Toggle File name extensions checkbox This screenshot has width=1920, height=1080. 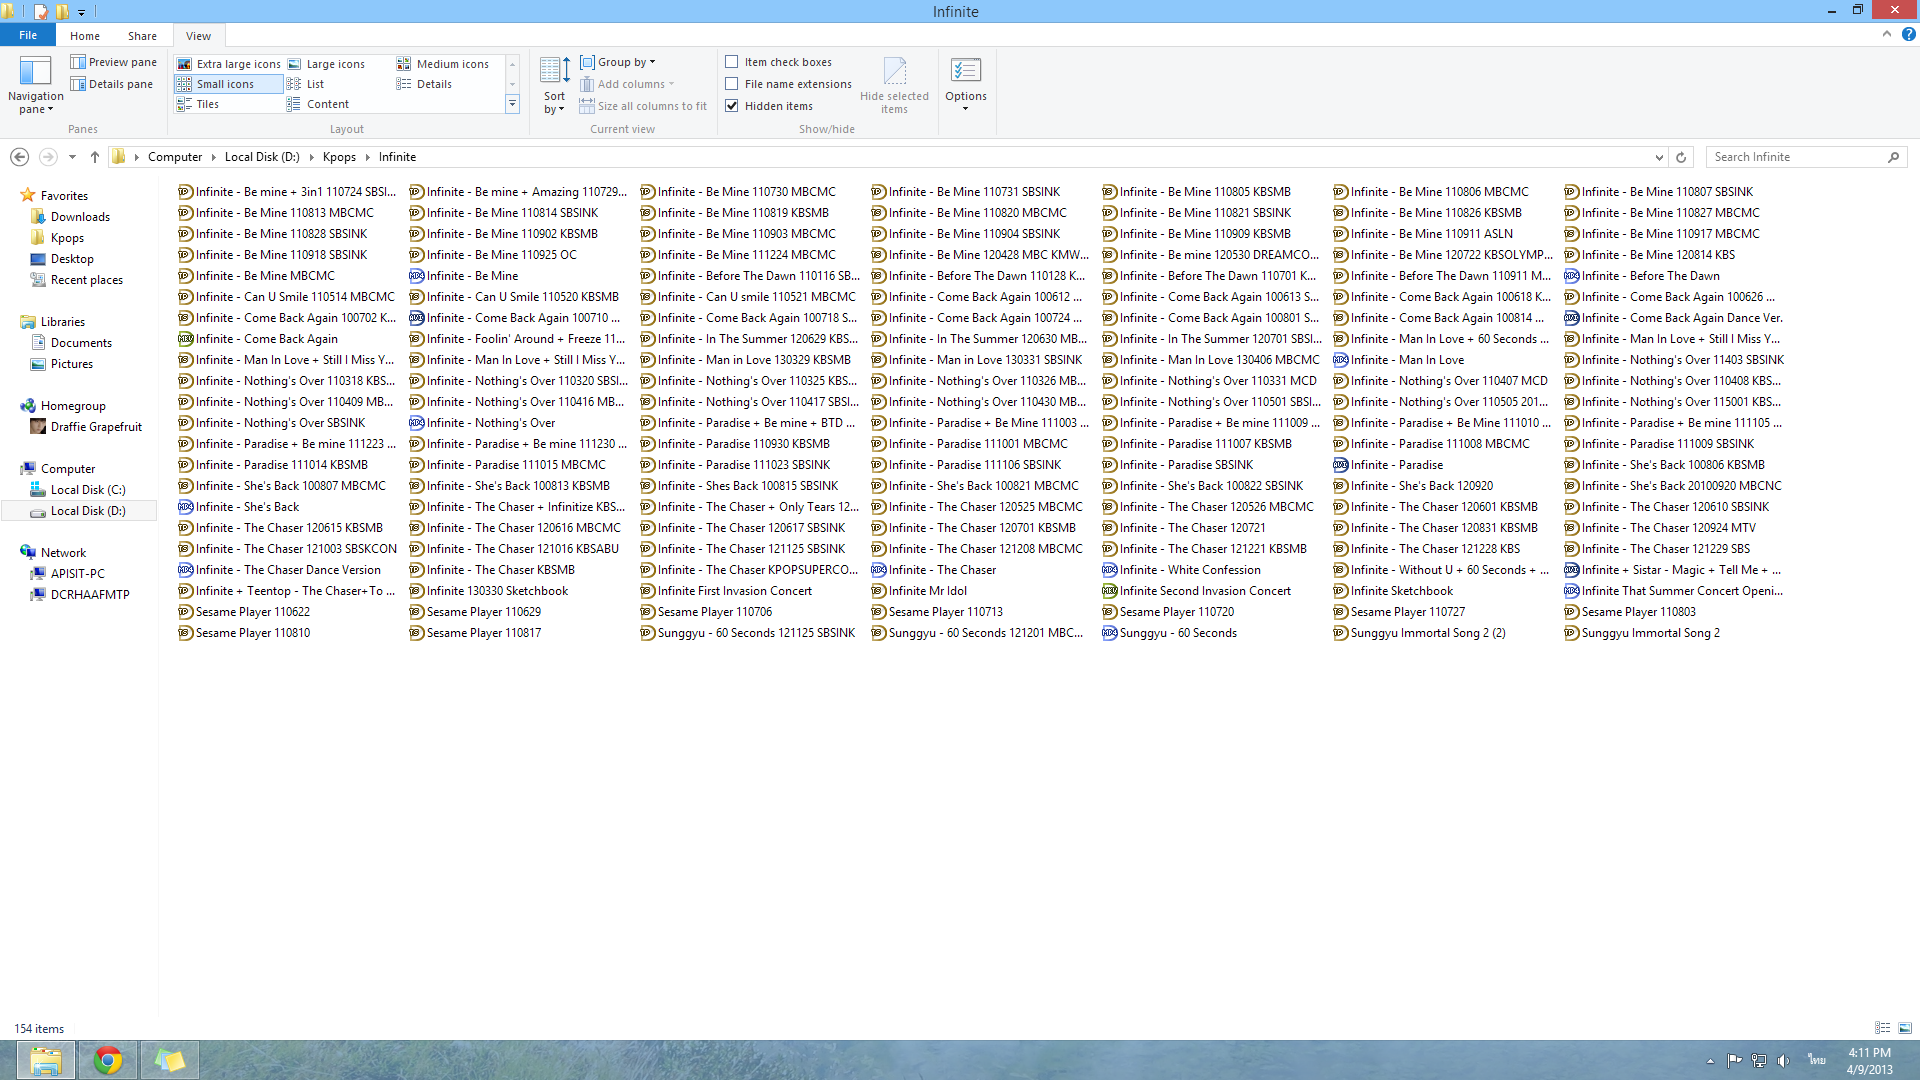coord(732,84)
